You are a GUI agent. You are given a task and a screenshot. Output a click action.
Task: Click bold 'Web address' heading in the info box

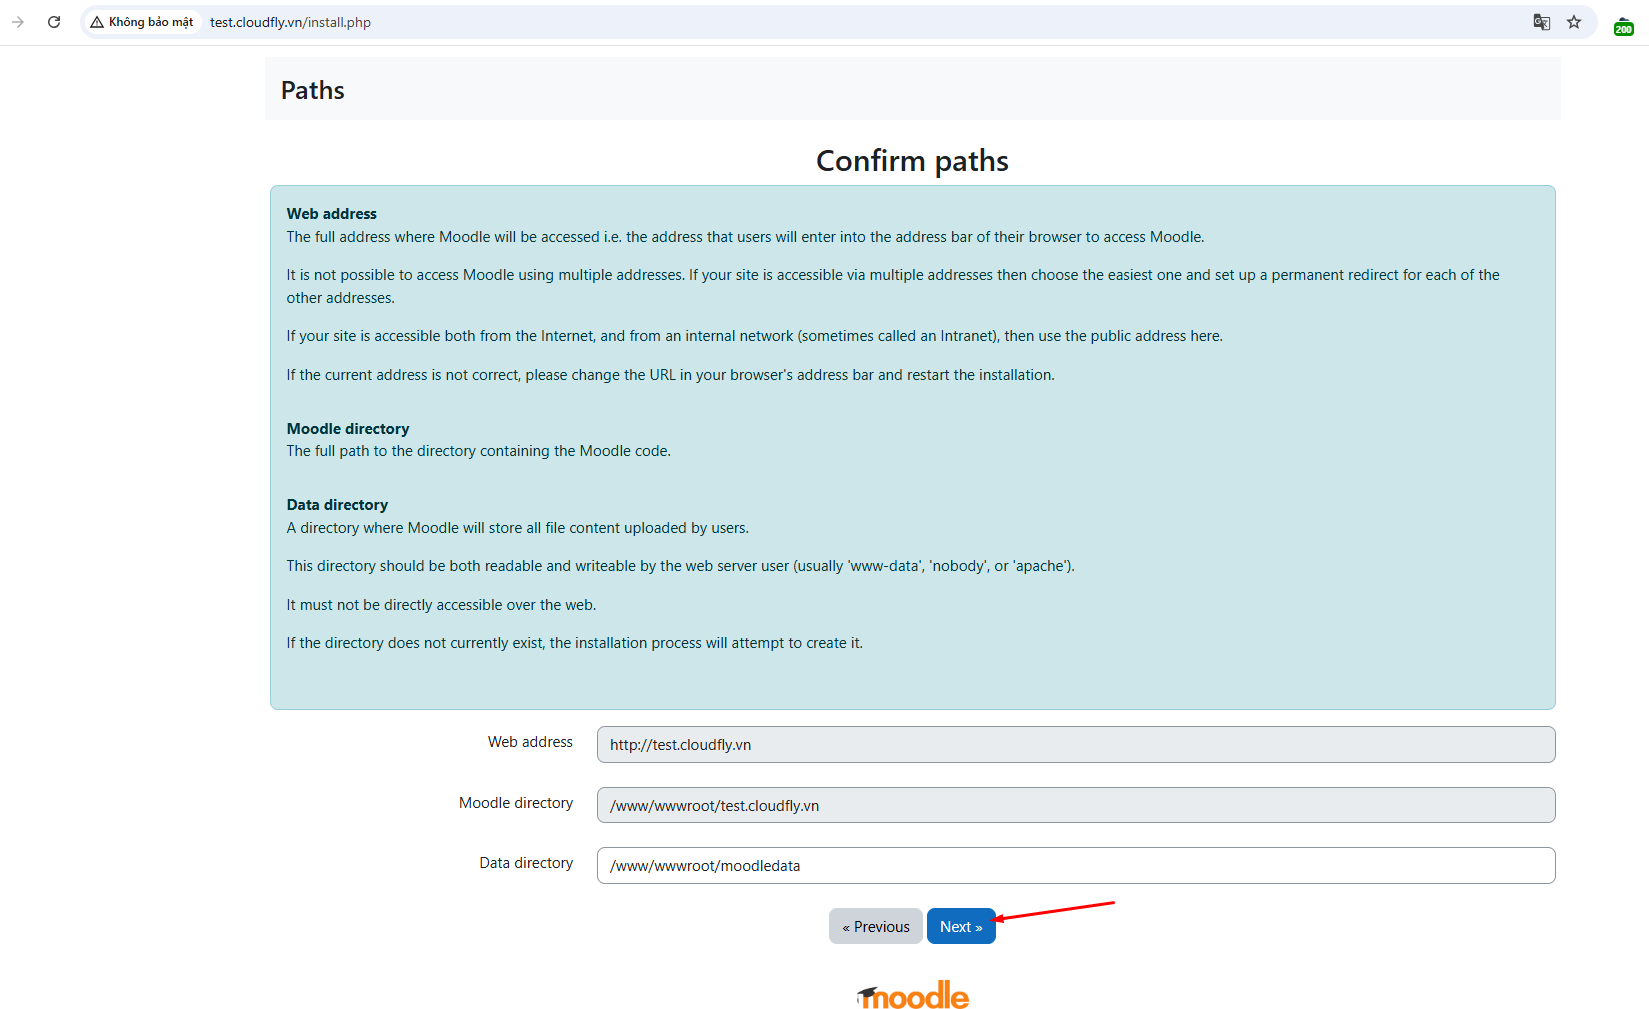[x=331, y=214]
